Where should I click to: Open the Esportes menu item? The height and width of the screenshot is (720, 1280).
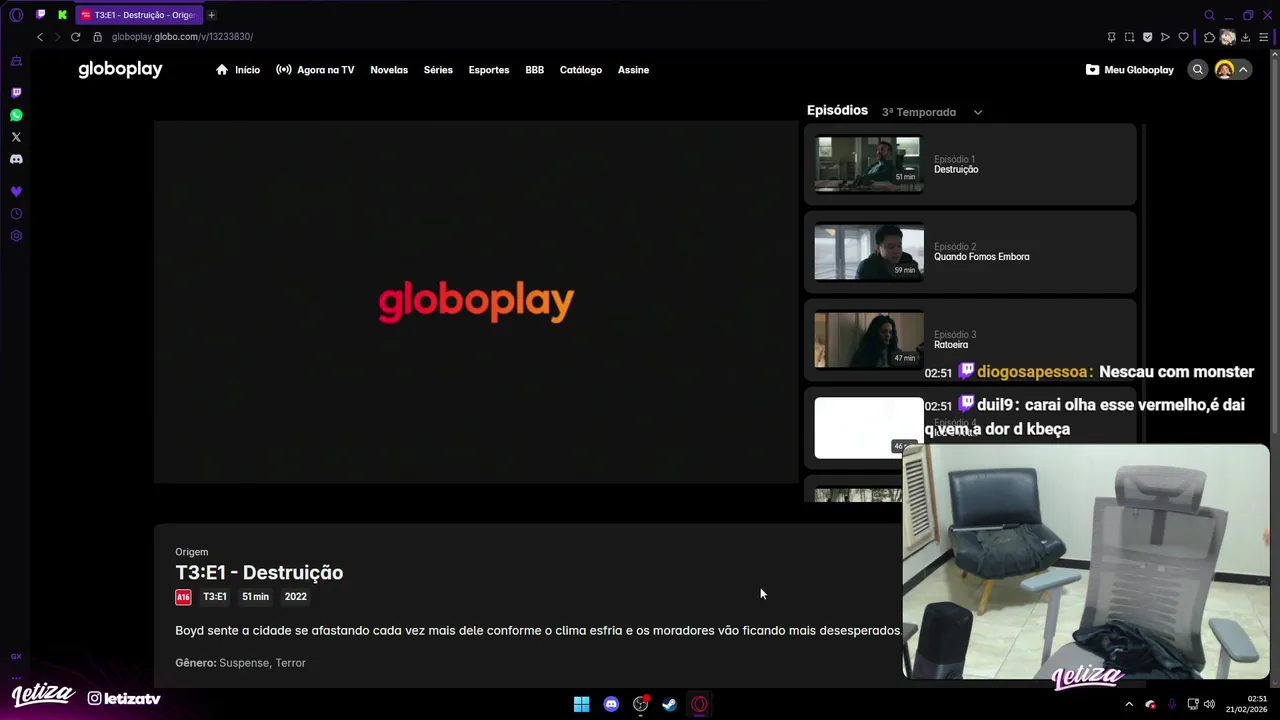point(489,70)
